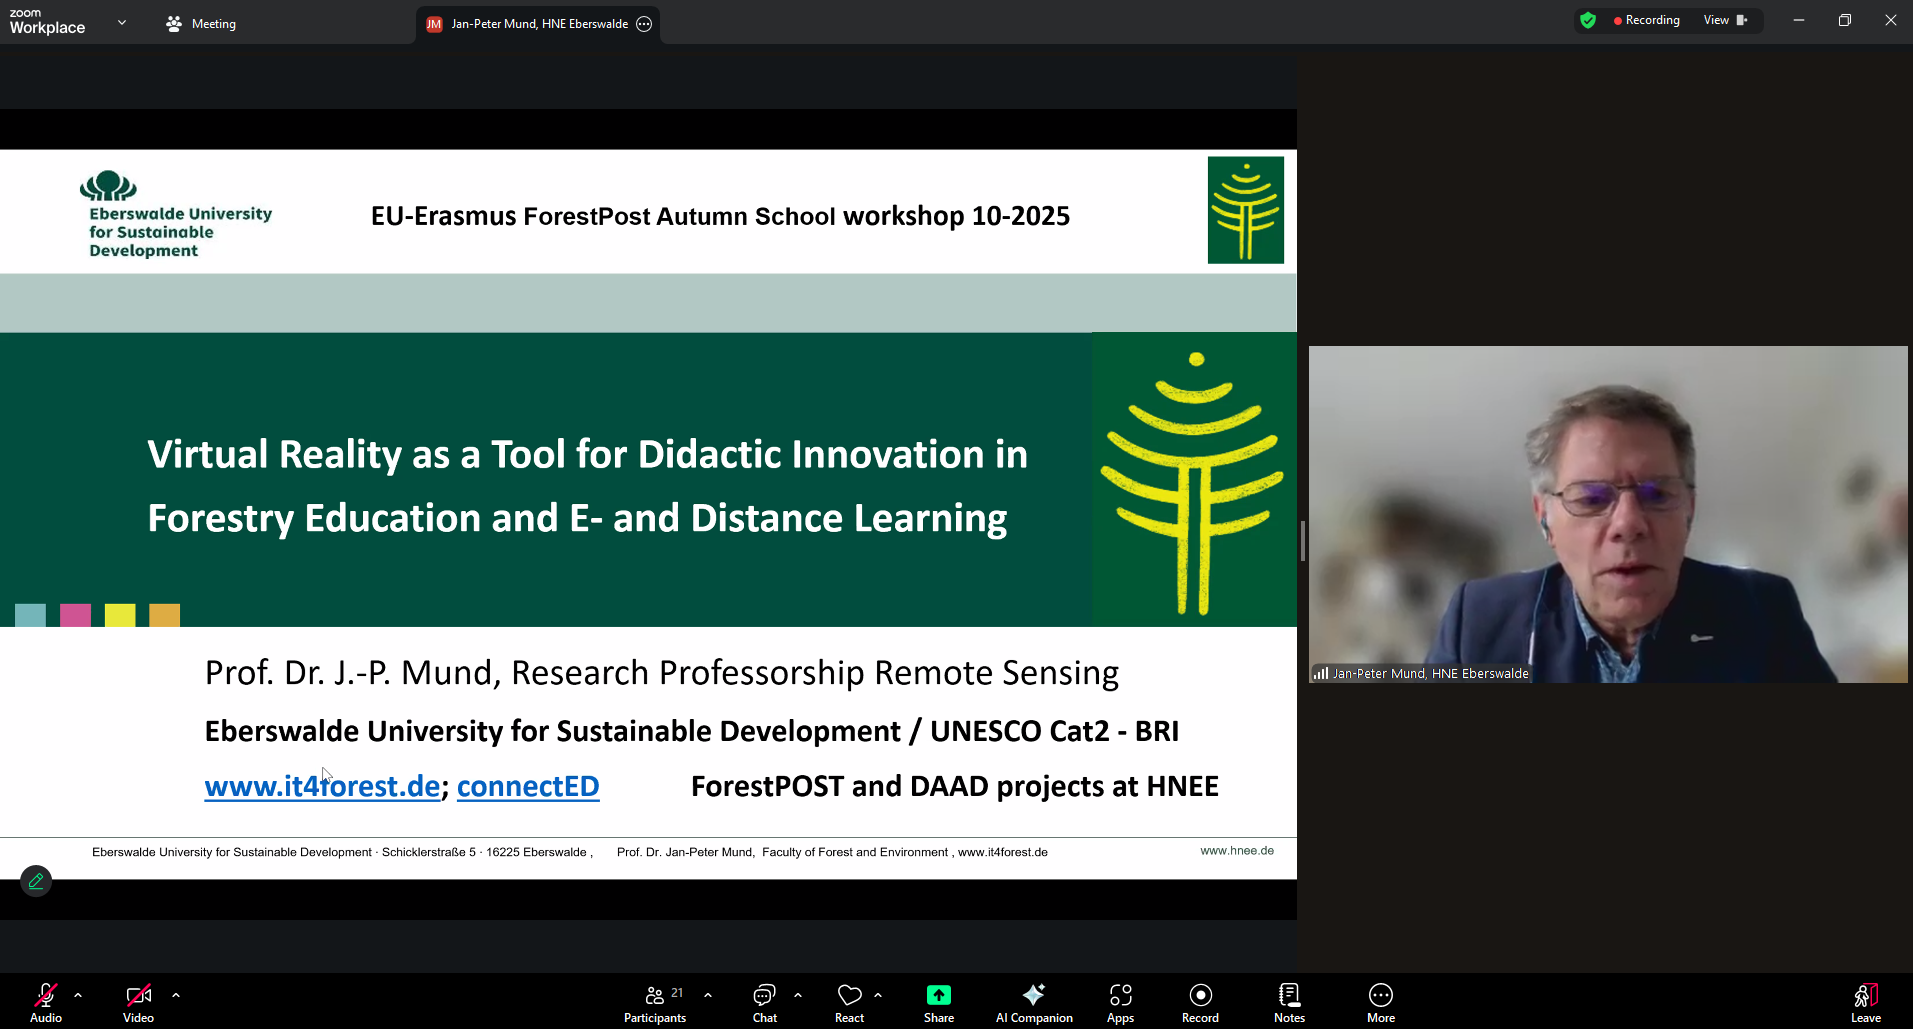Open the Zoom Workplace dropdown chevron
The width and height of the screenshot is (1913, 1029).
pyautogui.click(x=122, y=22)
